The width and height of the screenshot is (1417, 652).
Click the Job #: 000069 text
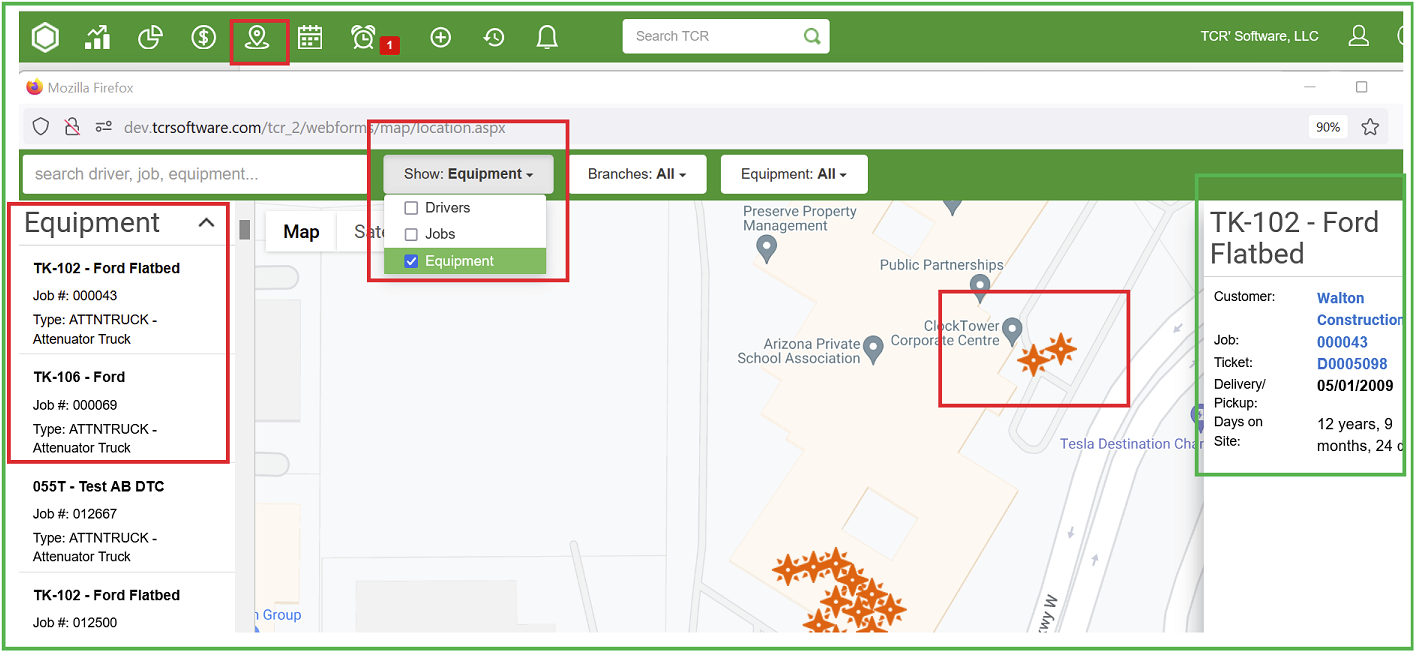(x=75, y=405)
